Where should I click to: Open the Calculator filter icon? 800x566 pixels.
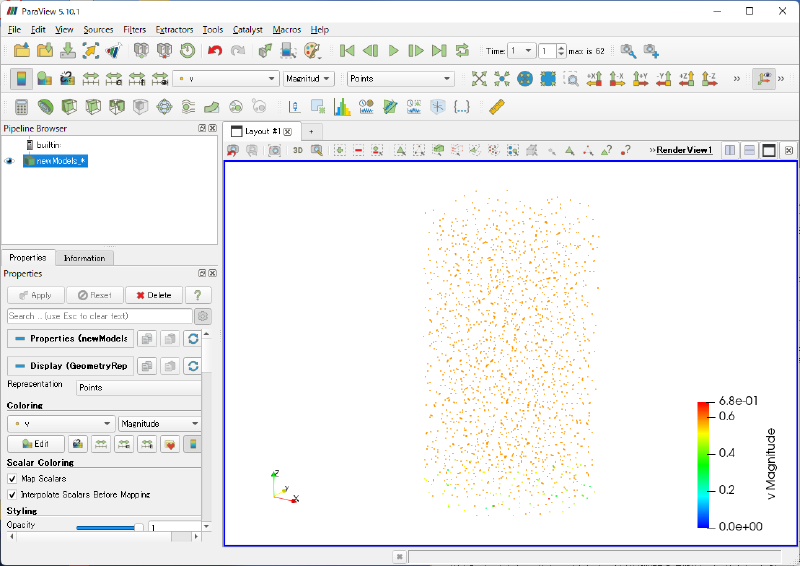21,107
